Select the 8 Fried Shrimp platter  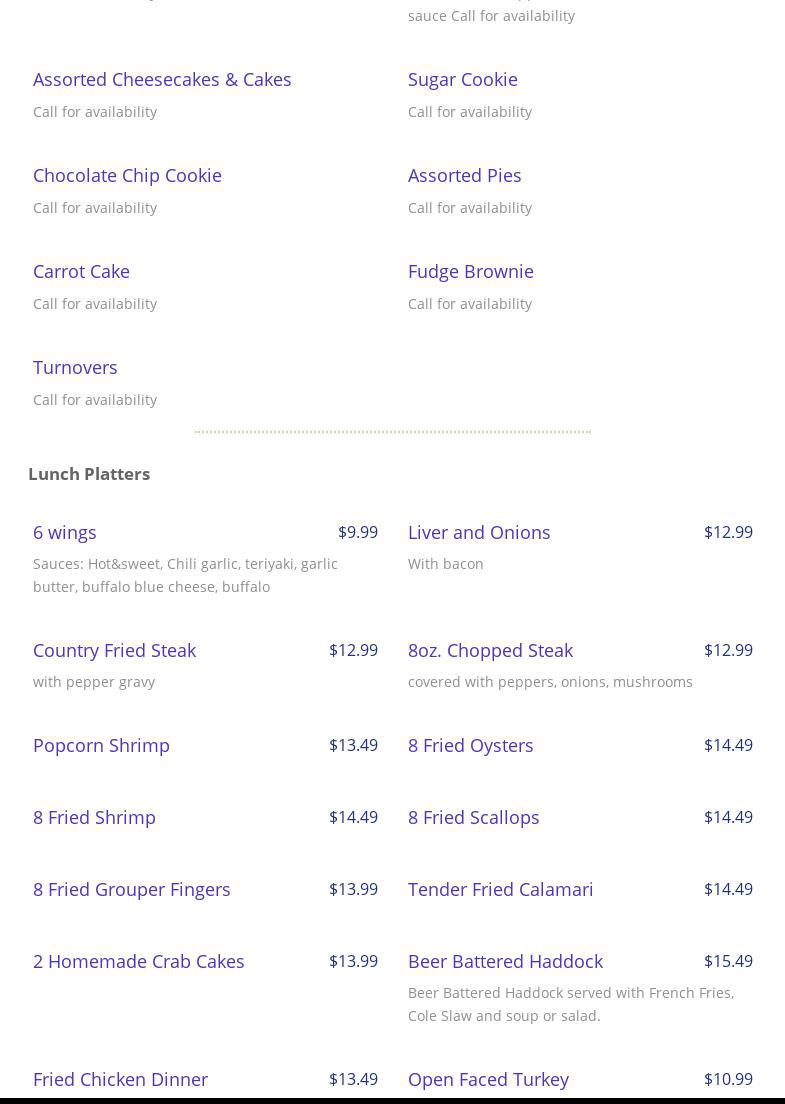click(x=94, y=817)
